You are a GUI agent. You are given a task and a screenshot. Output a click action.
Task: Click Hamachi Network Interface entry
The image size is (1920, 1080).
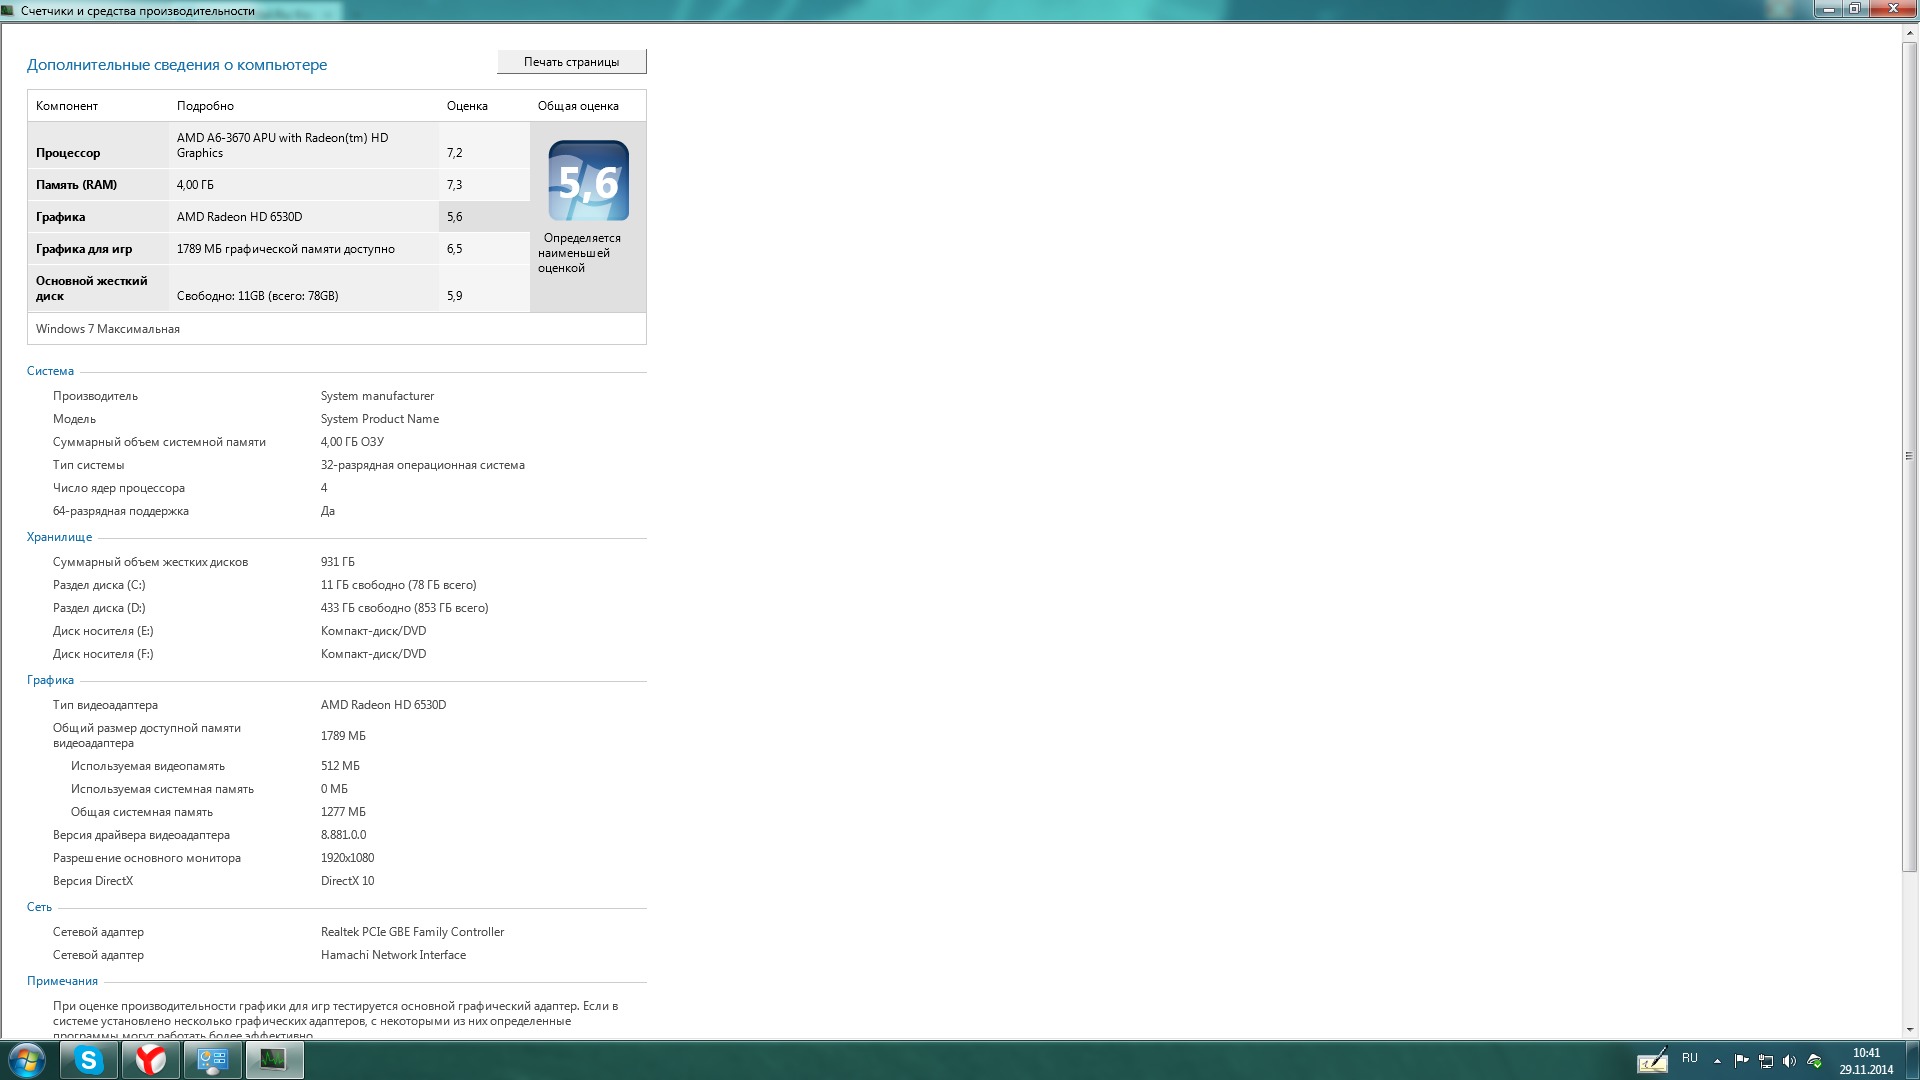393,955
